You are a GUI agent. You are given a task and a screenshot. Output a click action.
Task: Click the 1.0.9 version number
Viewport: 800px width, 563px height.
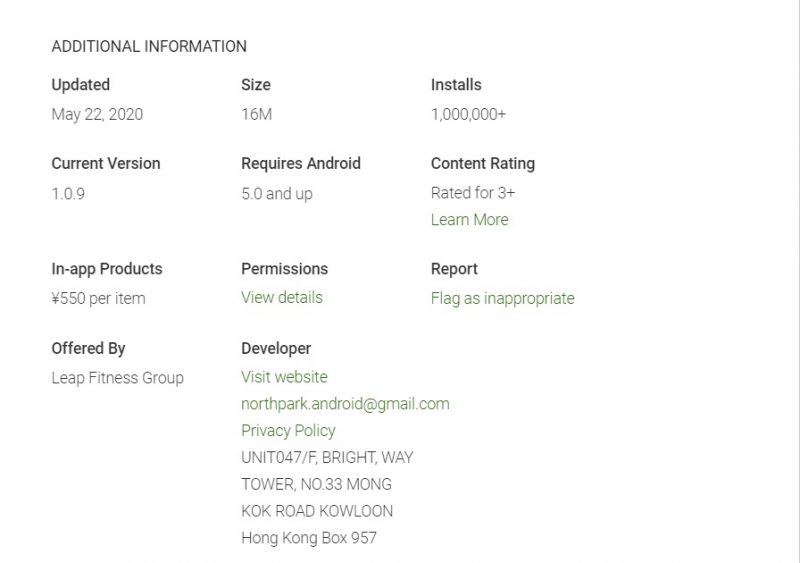click(68, 193)
